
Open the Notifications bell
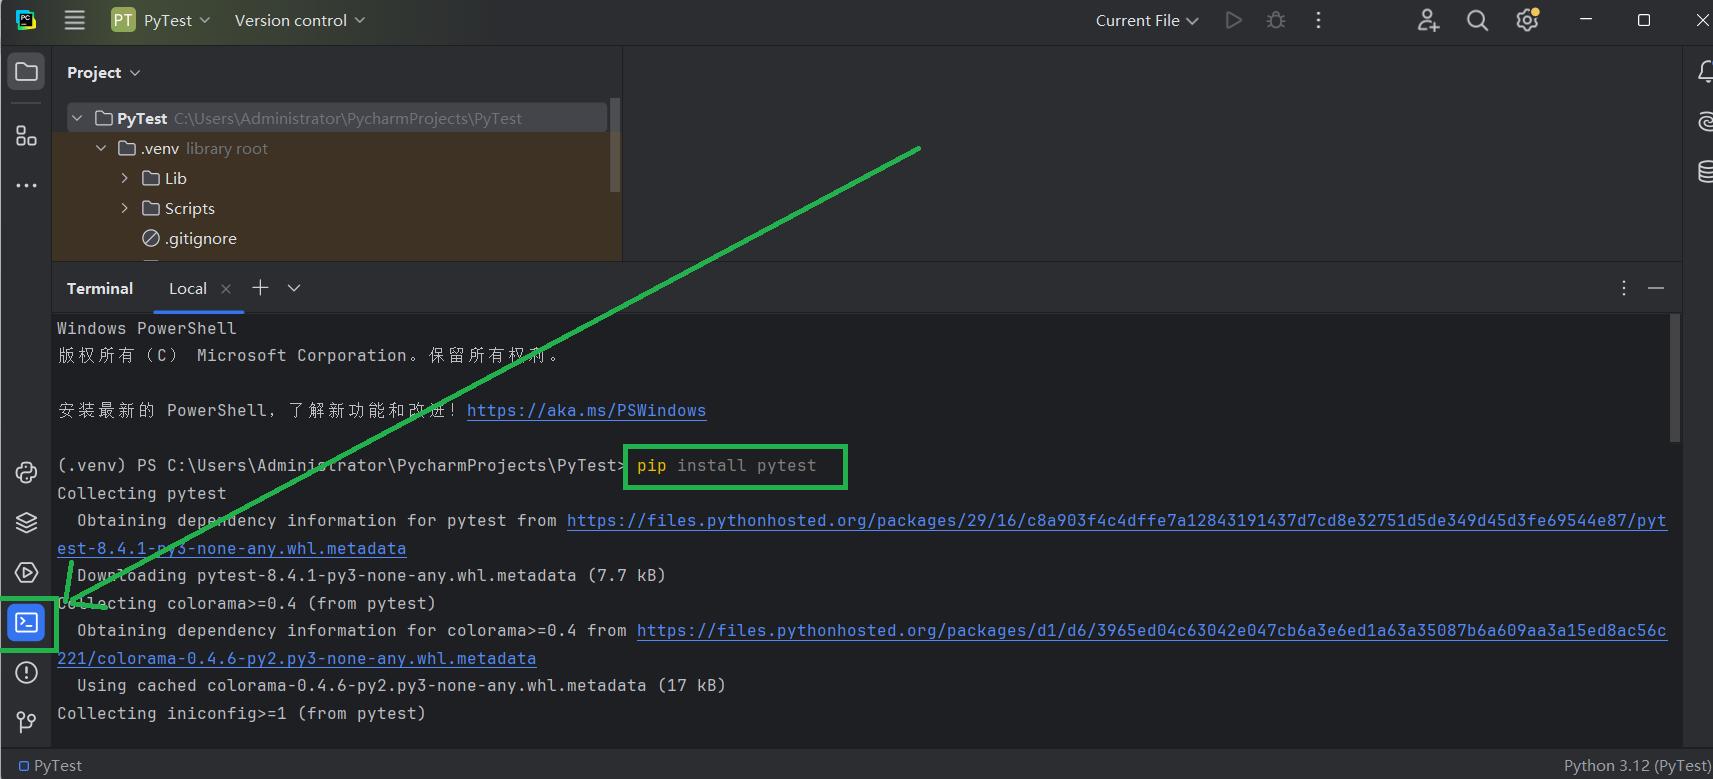1705,72
